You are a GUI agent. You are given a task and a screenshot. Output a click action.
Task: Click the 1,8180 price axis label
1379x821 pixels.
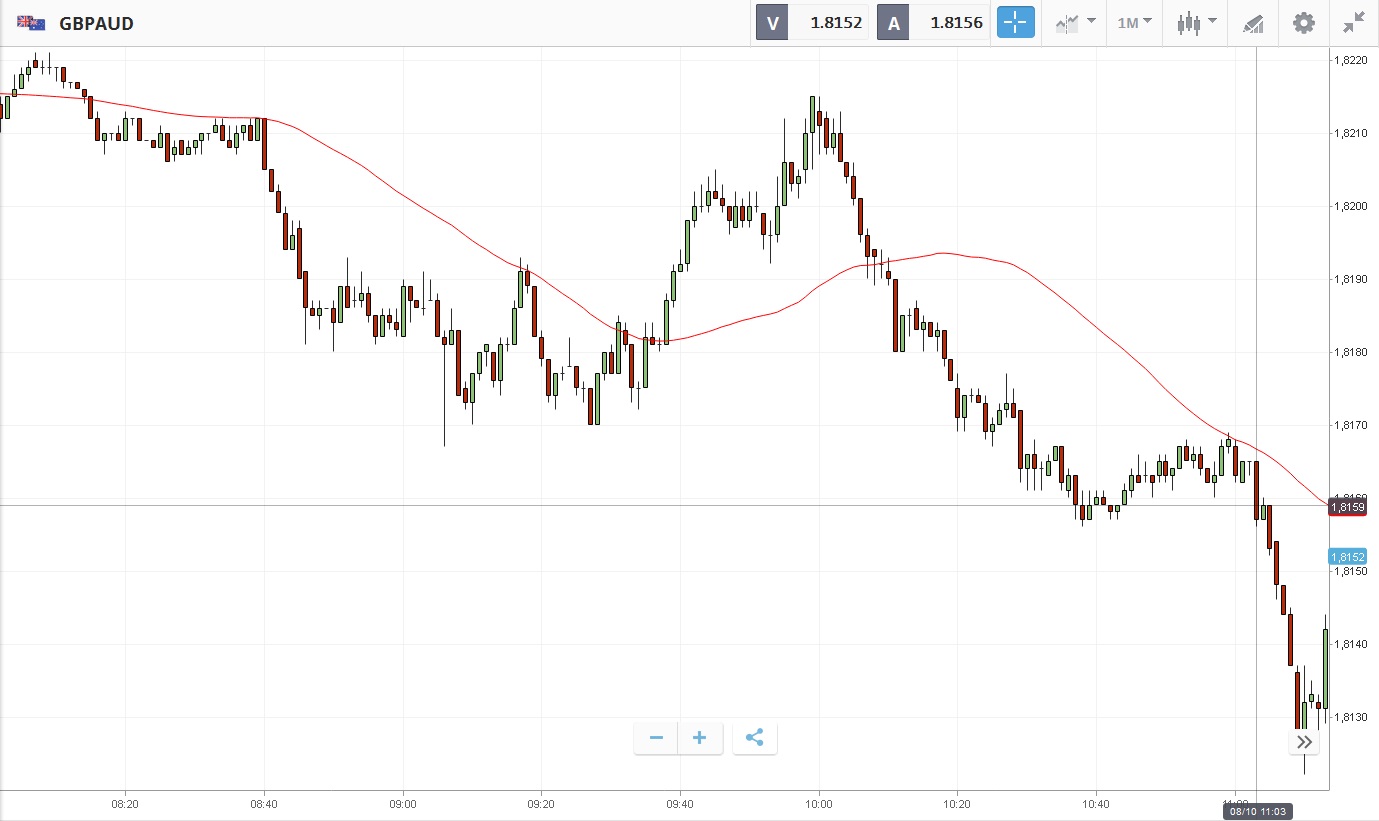(x=1350, y=352)
